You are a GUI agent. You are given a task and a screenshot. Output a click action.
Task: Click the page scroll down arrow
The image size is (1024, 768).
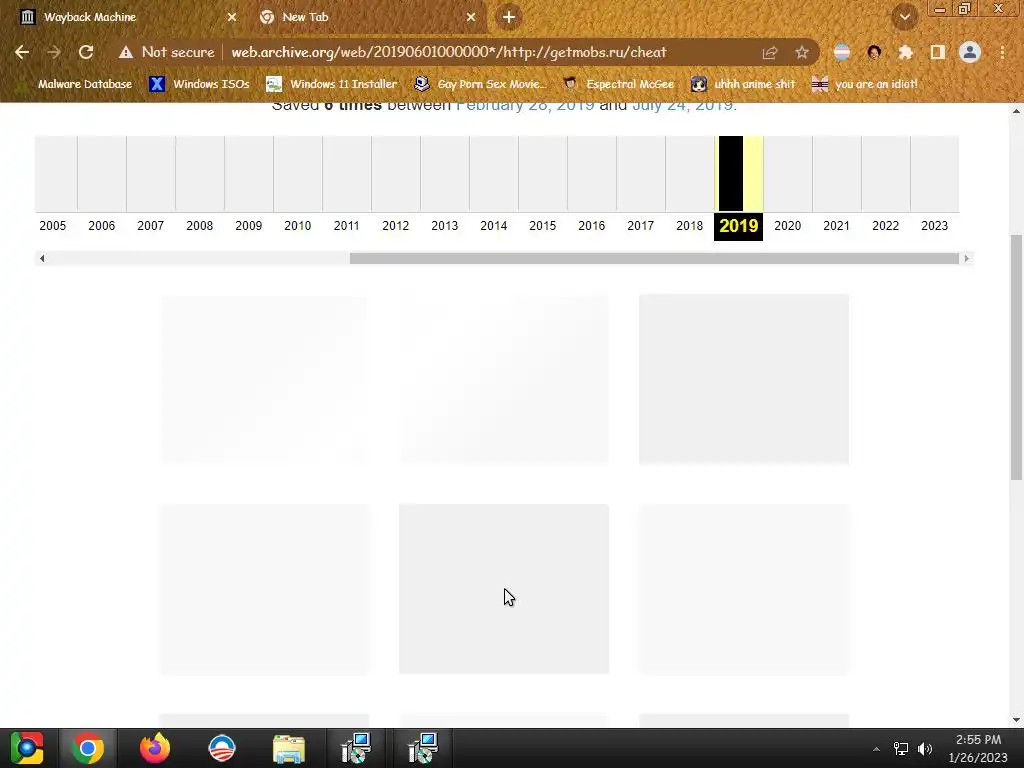tap(1016, 720)
